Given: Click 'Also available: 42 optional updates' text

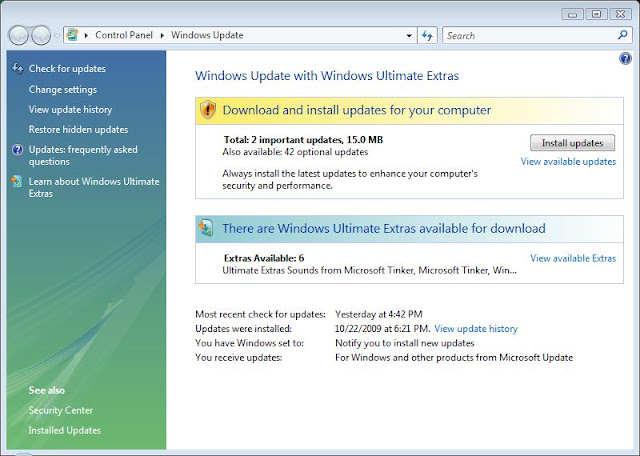Looking at the screenshot, I should click(295, 152).
